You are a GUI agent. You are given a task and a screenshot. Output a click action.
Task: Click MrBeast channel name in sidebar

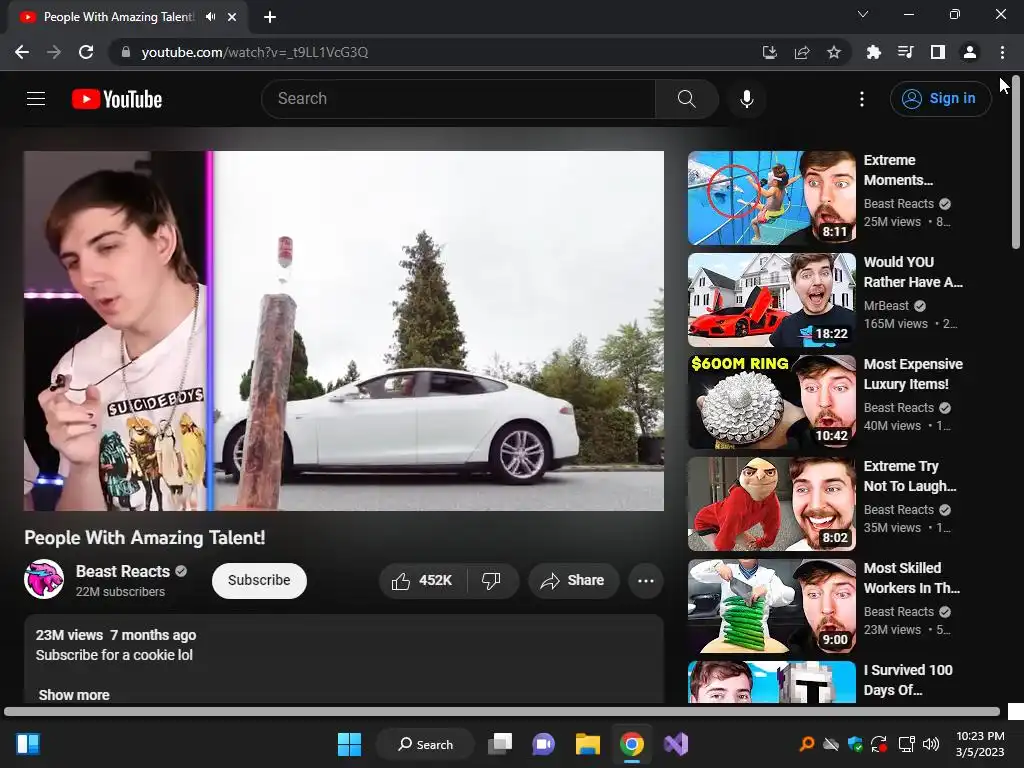tap(886, 306)
